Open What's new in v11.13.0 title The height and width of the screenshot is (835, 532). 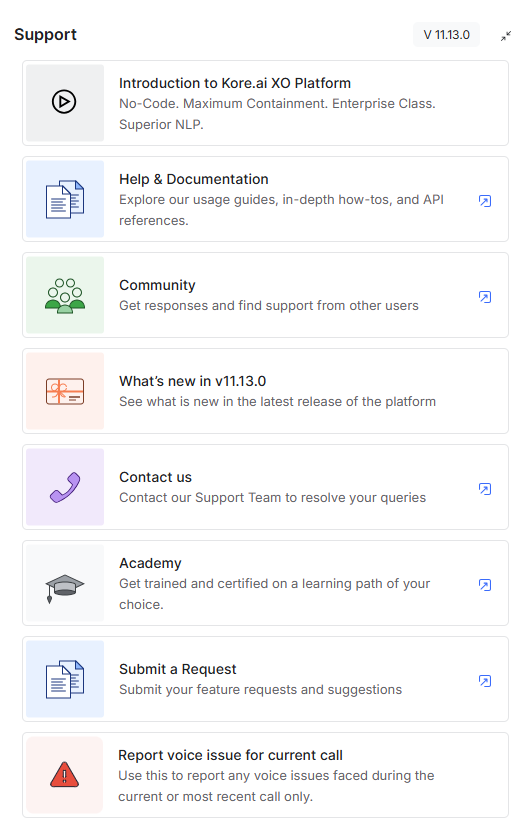pos(192,381)
